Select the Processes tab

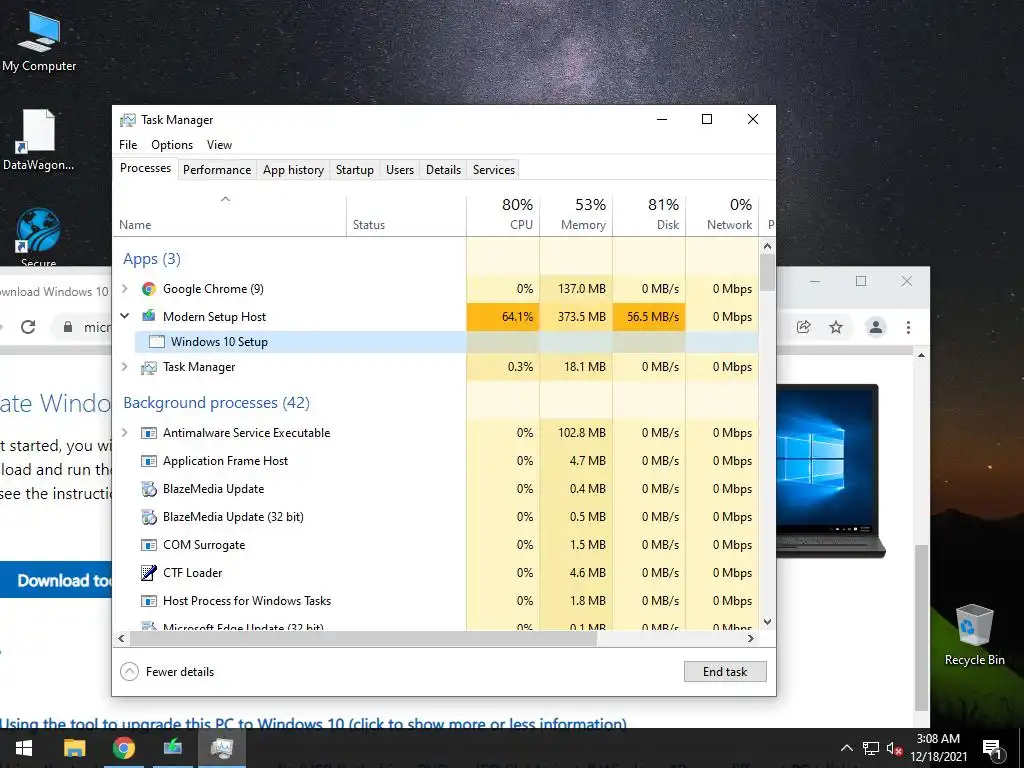pos(145,168)
